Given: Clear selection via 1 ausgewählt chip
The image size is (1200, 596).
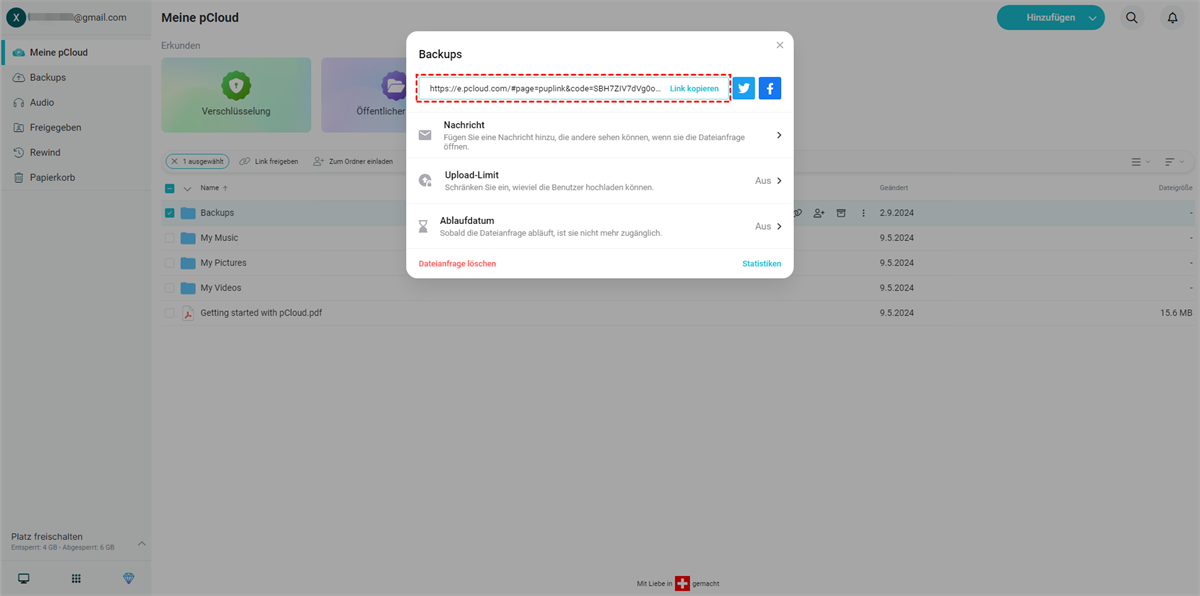Looking at the screenshot, I should pyautogui.click(x=197, y=161).
